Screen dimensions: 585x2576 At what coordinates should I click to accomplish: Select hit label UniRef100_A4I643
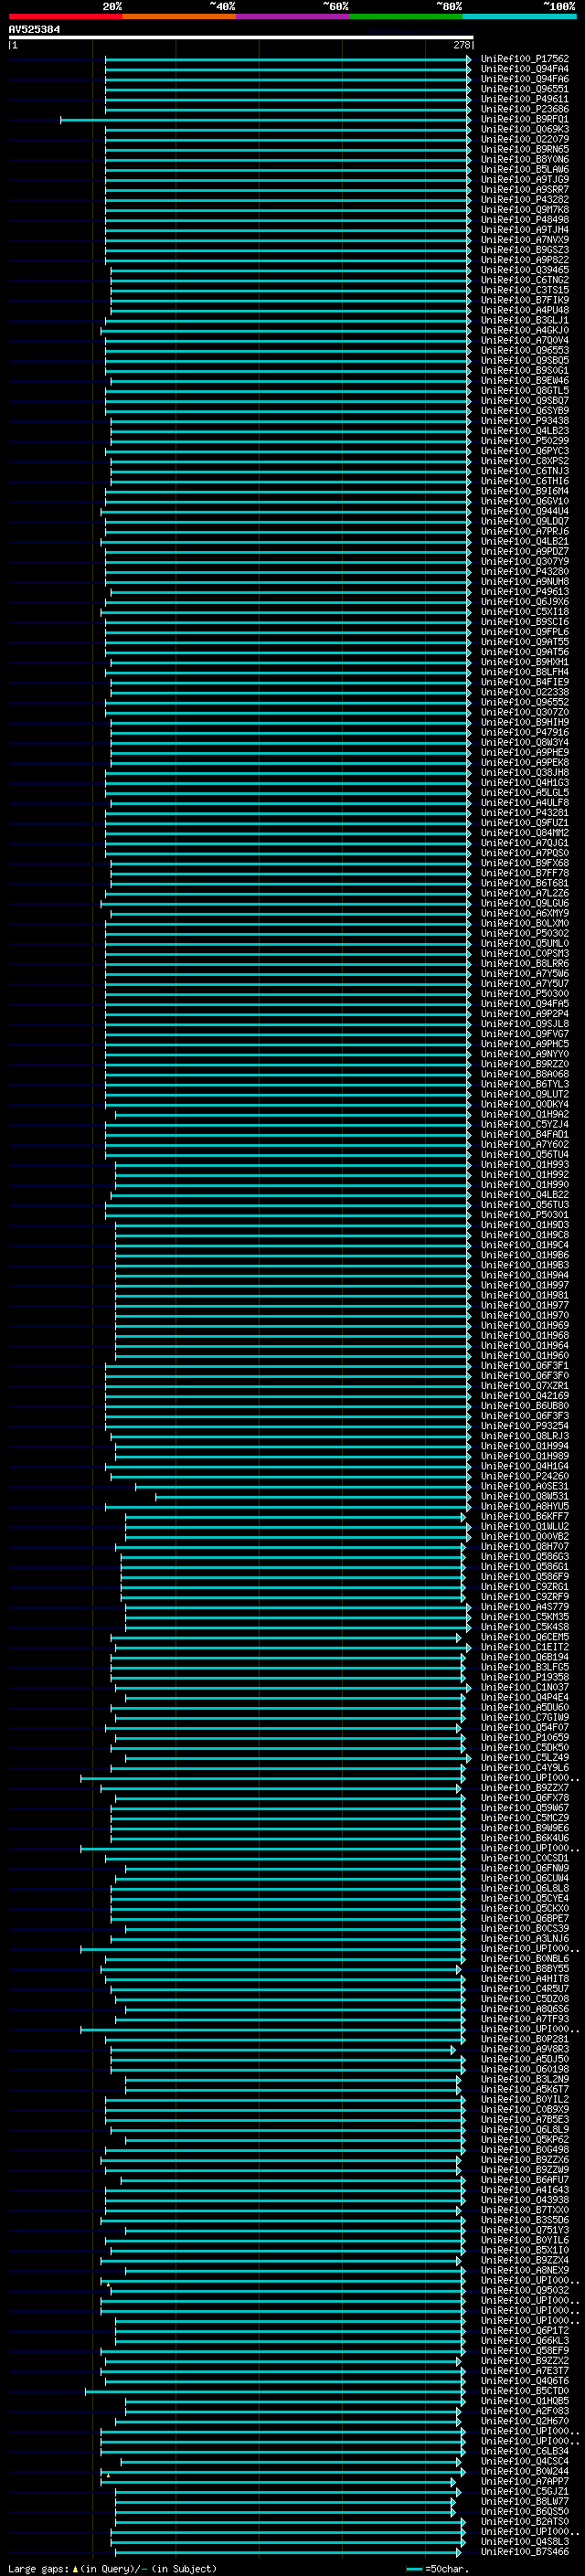tap(524, 2190)
